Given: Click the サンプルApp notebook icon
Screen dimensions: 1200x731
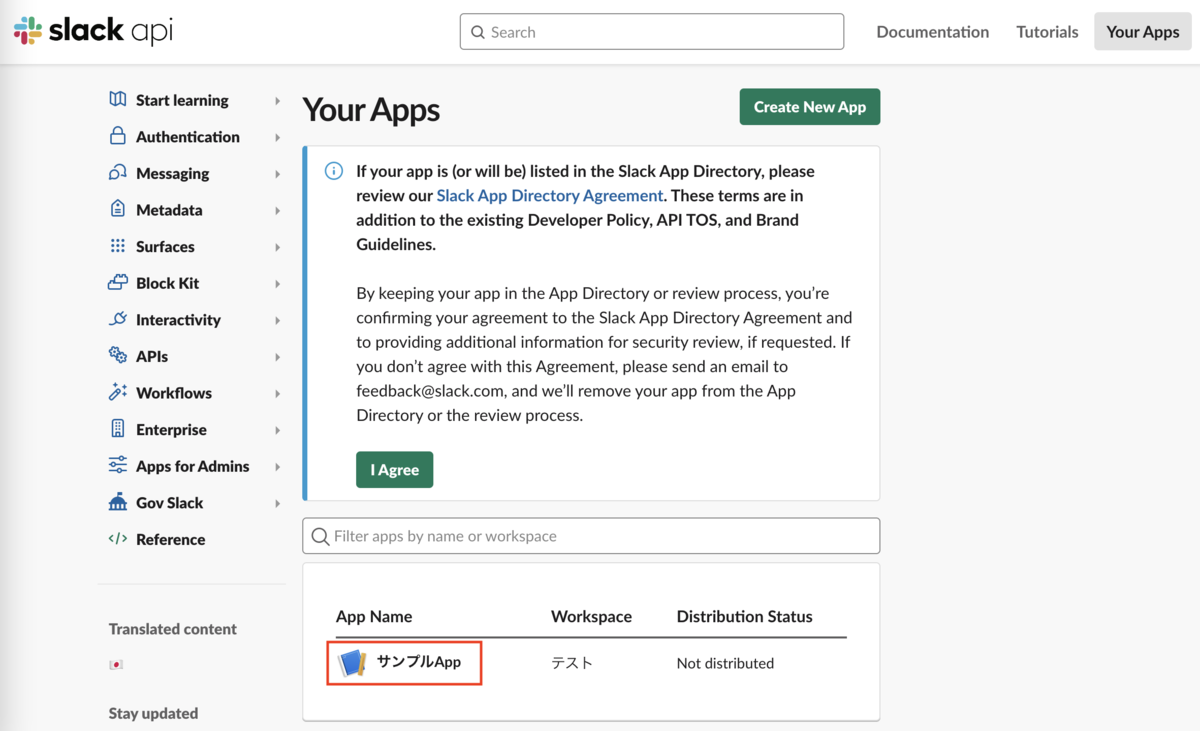Looking at the screenshot, I should pos(352,662).
